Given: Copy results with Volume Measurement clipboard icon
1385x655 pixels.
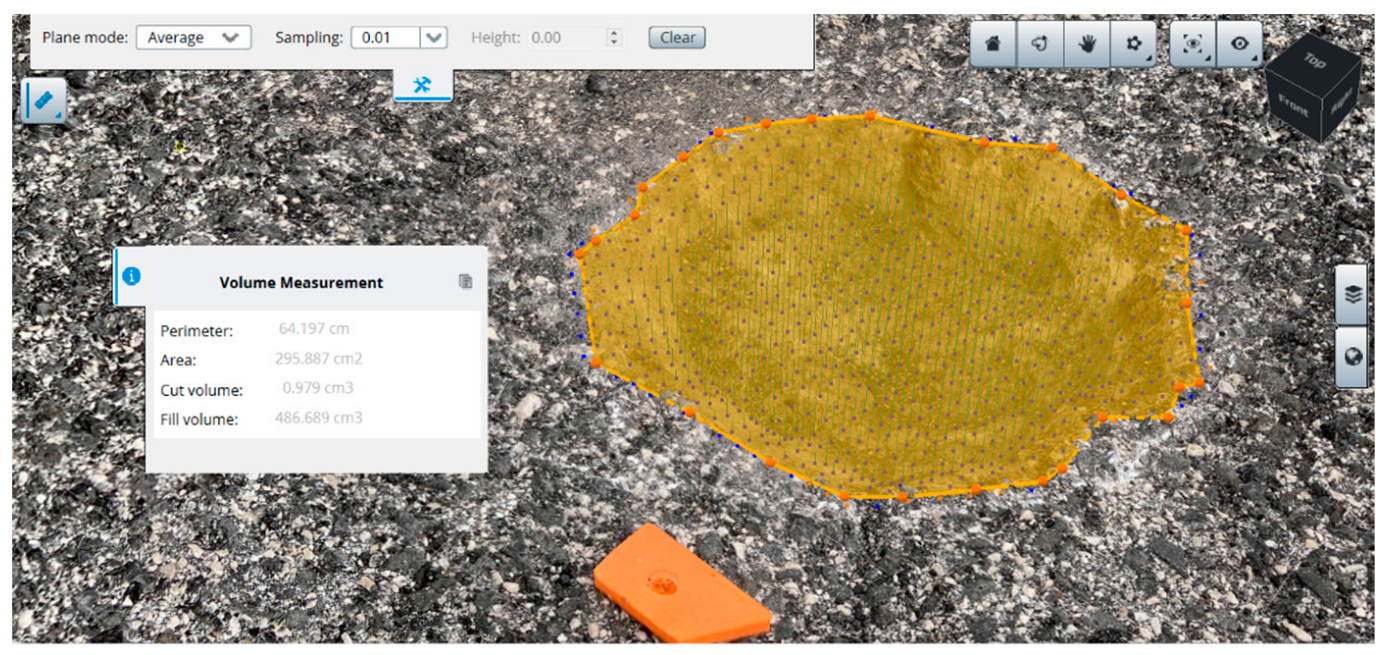Looking at the screenshot, I should coord(465,282).
